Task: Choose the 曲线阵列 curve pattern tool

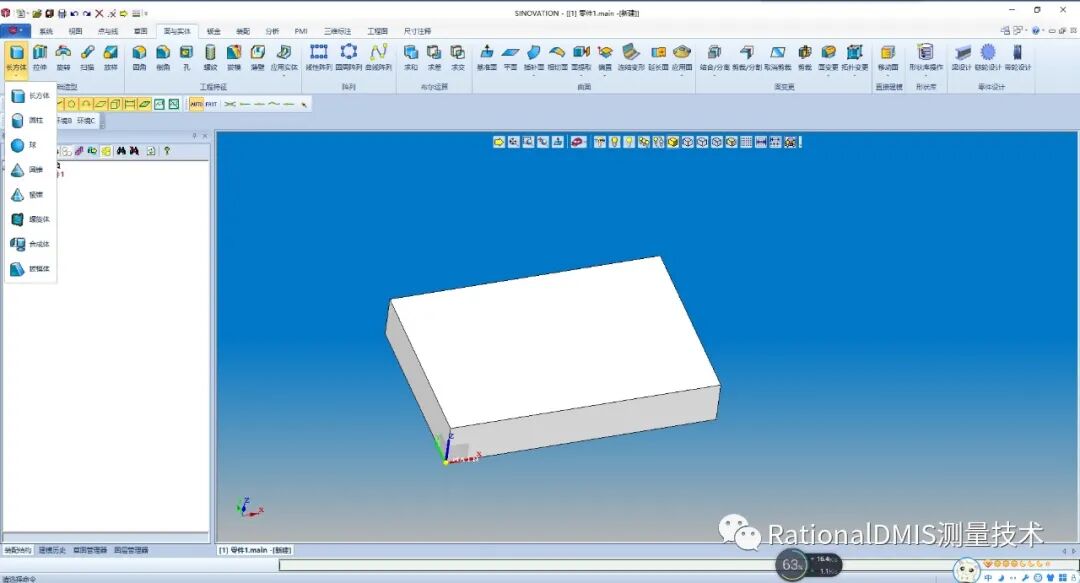Action: [x=378, y=58]
